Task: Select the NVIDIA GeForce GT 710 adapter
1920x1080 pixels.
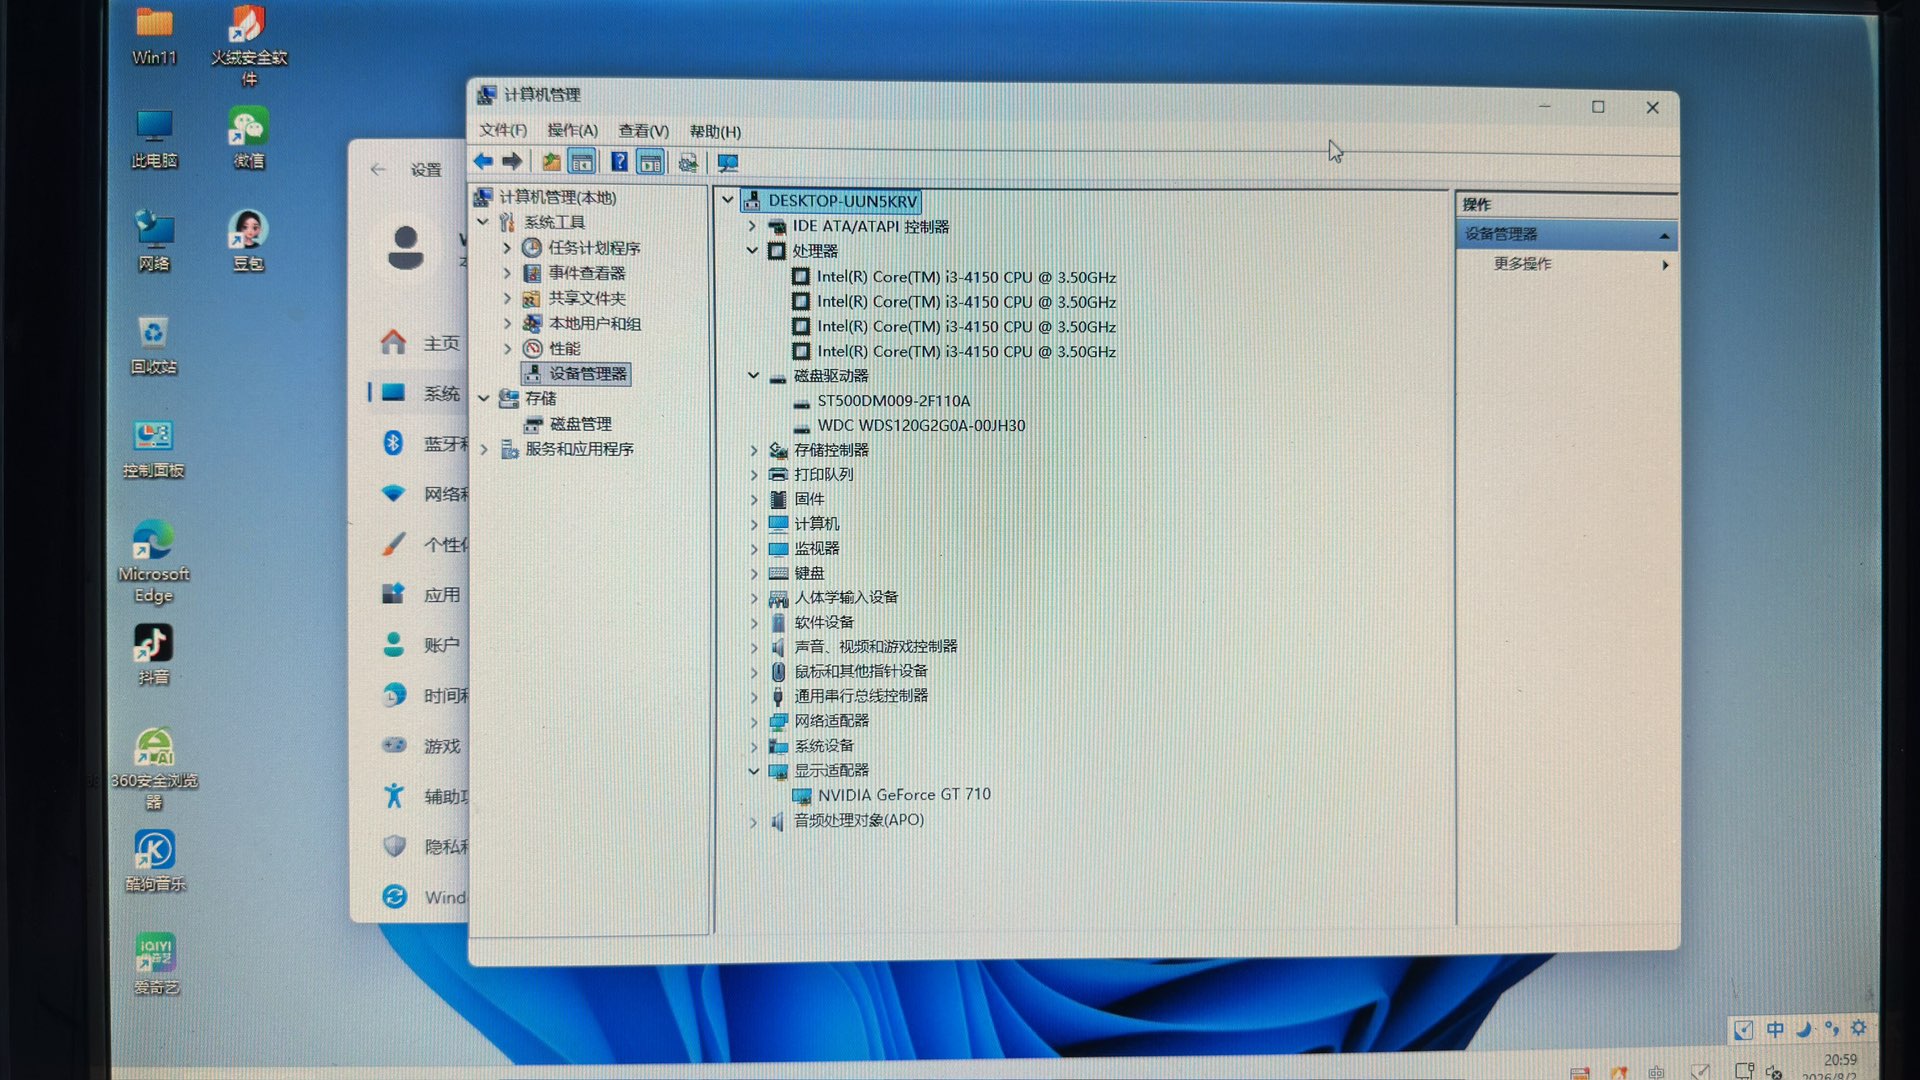Action: click(x=892, y=795)
